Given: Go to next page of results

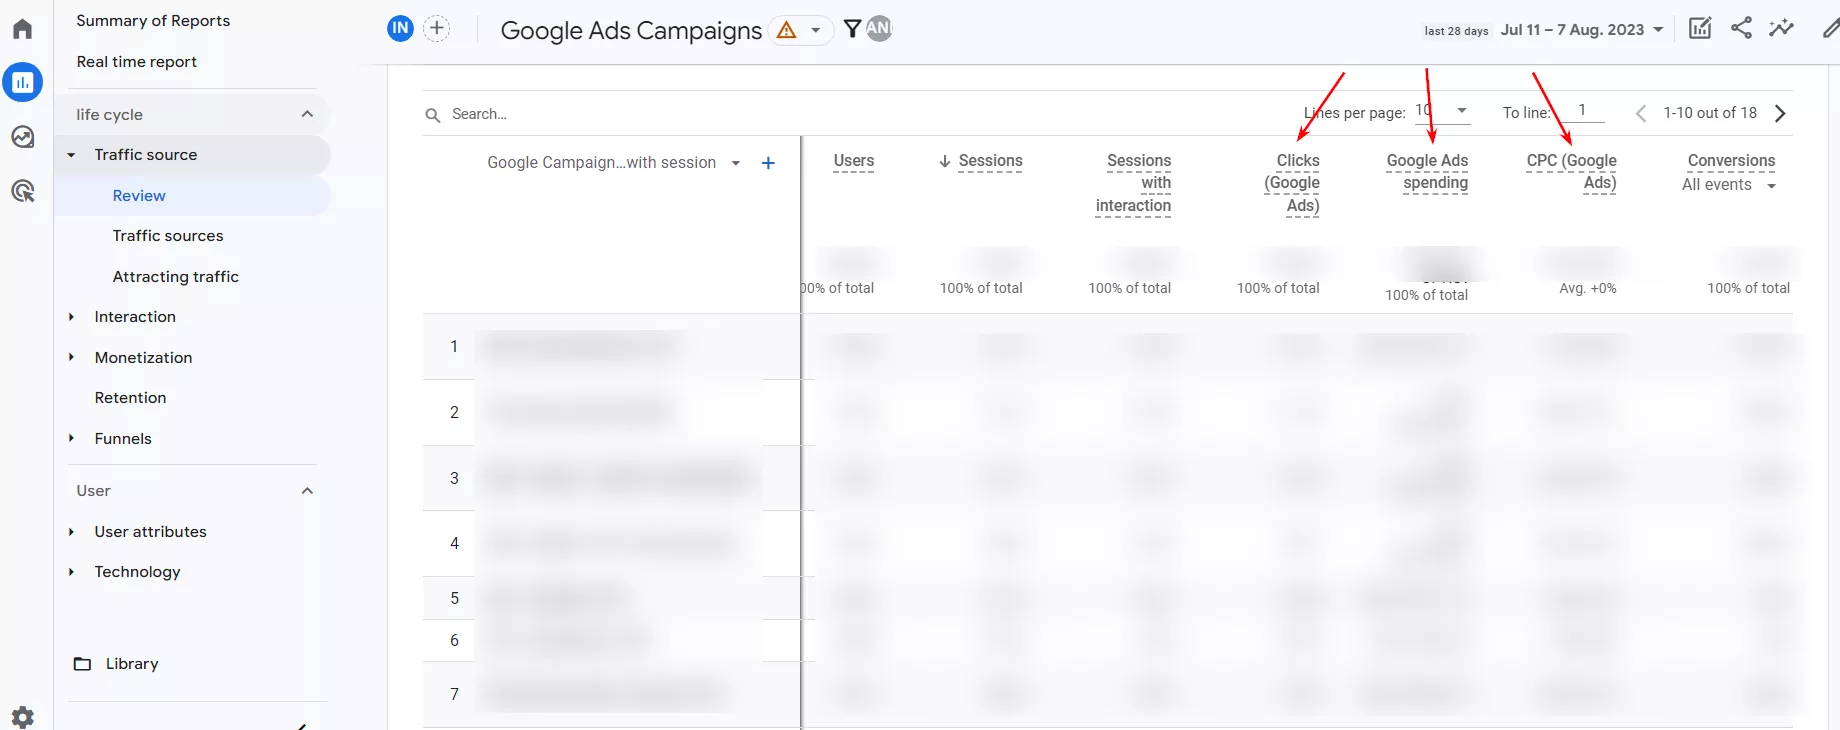Looking at the screenshot, I should tap(1780, 113).
